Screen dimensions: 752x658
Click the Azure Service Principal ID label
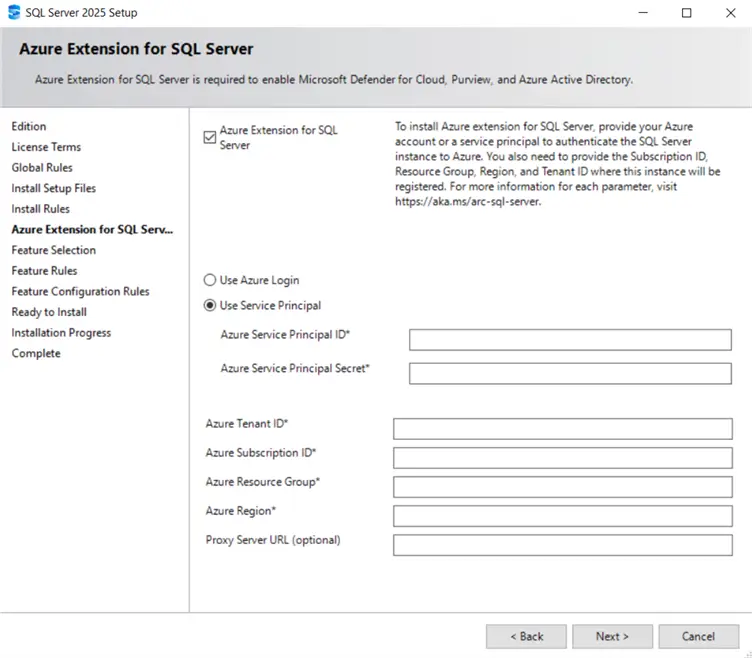285,335
